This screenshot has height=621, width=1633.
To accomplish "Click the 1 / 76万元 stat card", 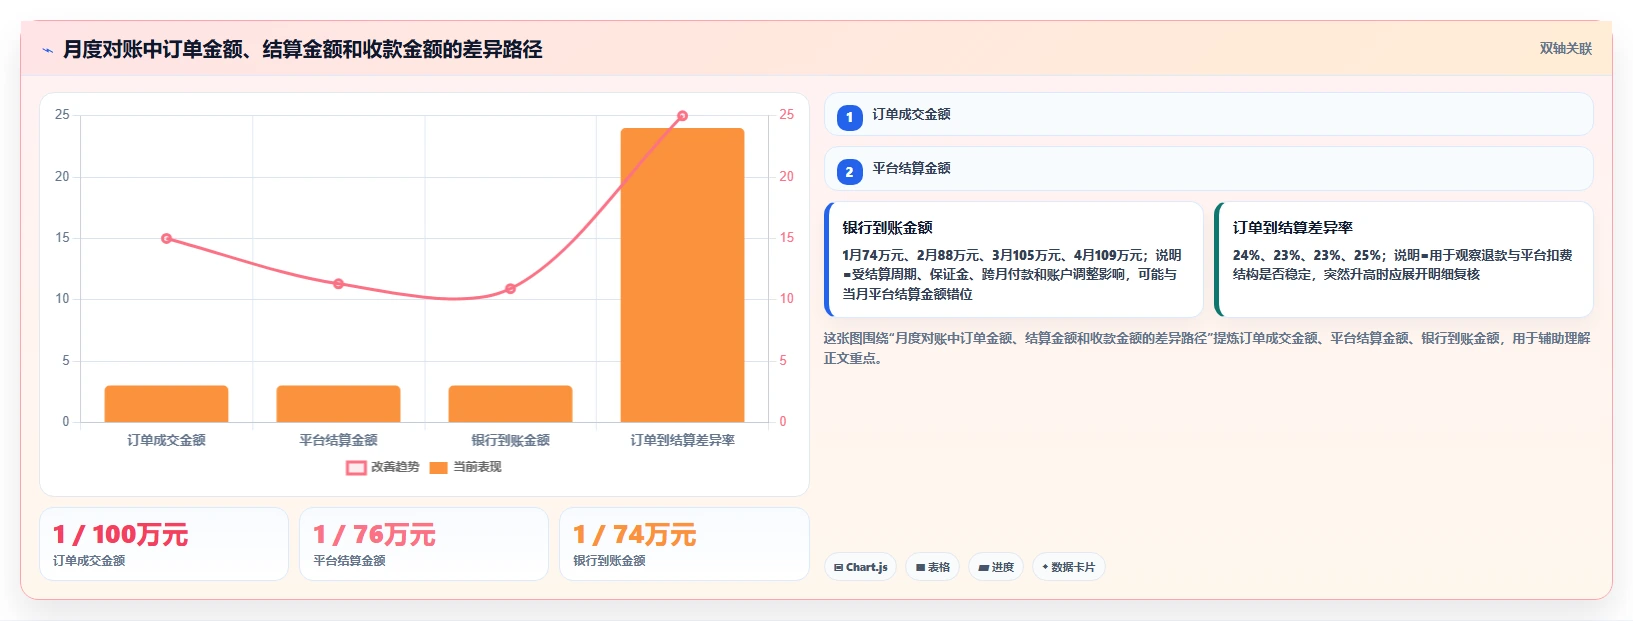I will (424, 544).
